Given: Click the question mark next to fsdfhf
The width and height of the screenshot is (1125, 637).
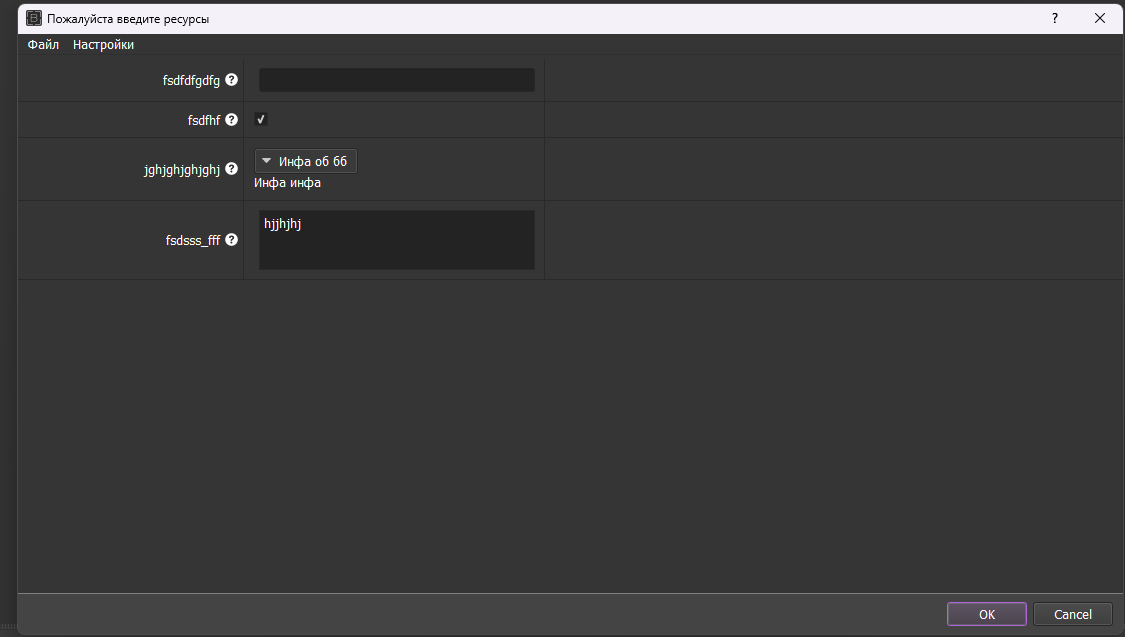Looking at the screenshot, I should (x=231, y=120).
